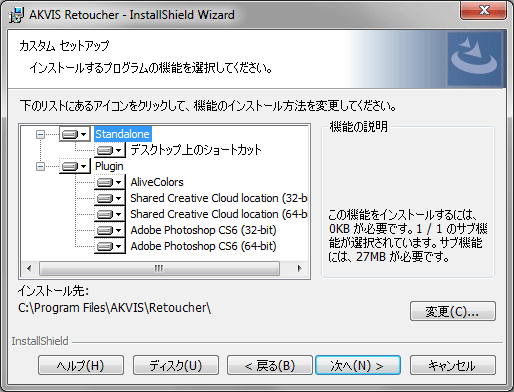Select Adobe Photoshop CS6 (64-bit) item

tap(203, 246)
